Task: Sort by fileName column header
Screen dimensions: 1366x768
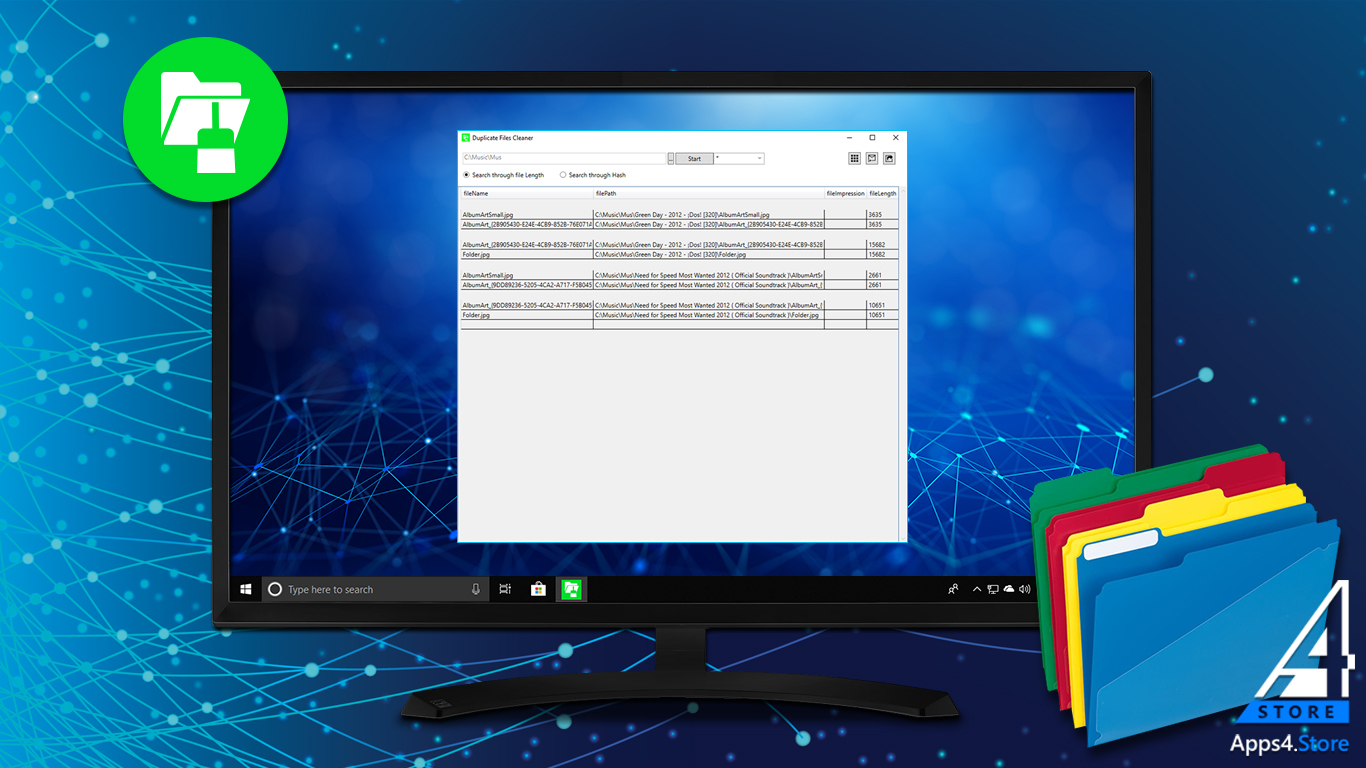Action: pyautogui.click(x=526, y=193)
